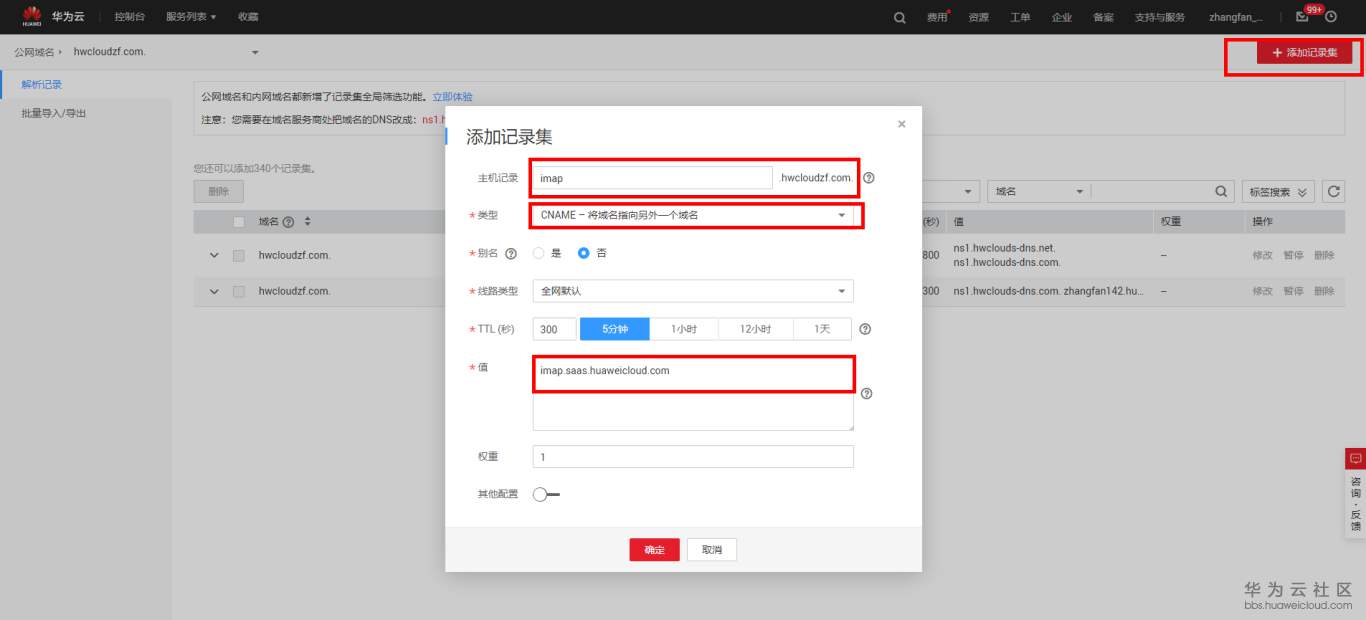Open the 服务列表 dropdown menu
Viewport: 1366px width, 620px height.
tap(190, 17)
